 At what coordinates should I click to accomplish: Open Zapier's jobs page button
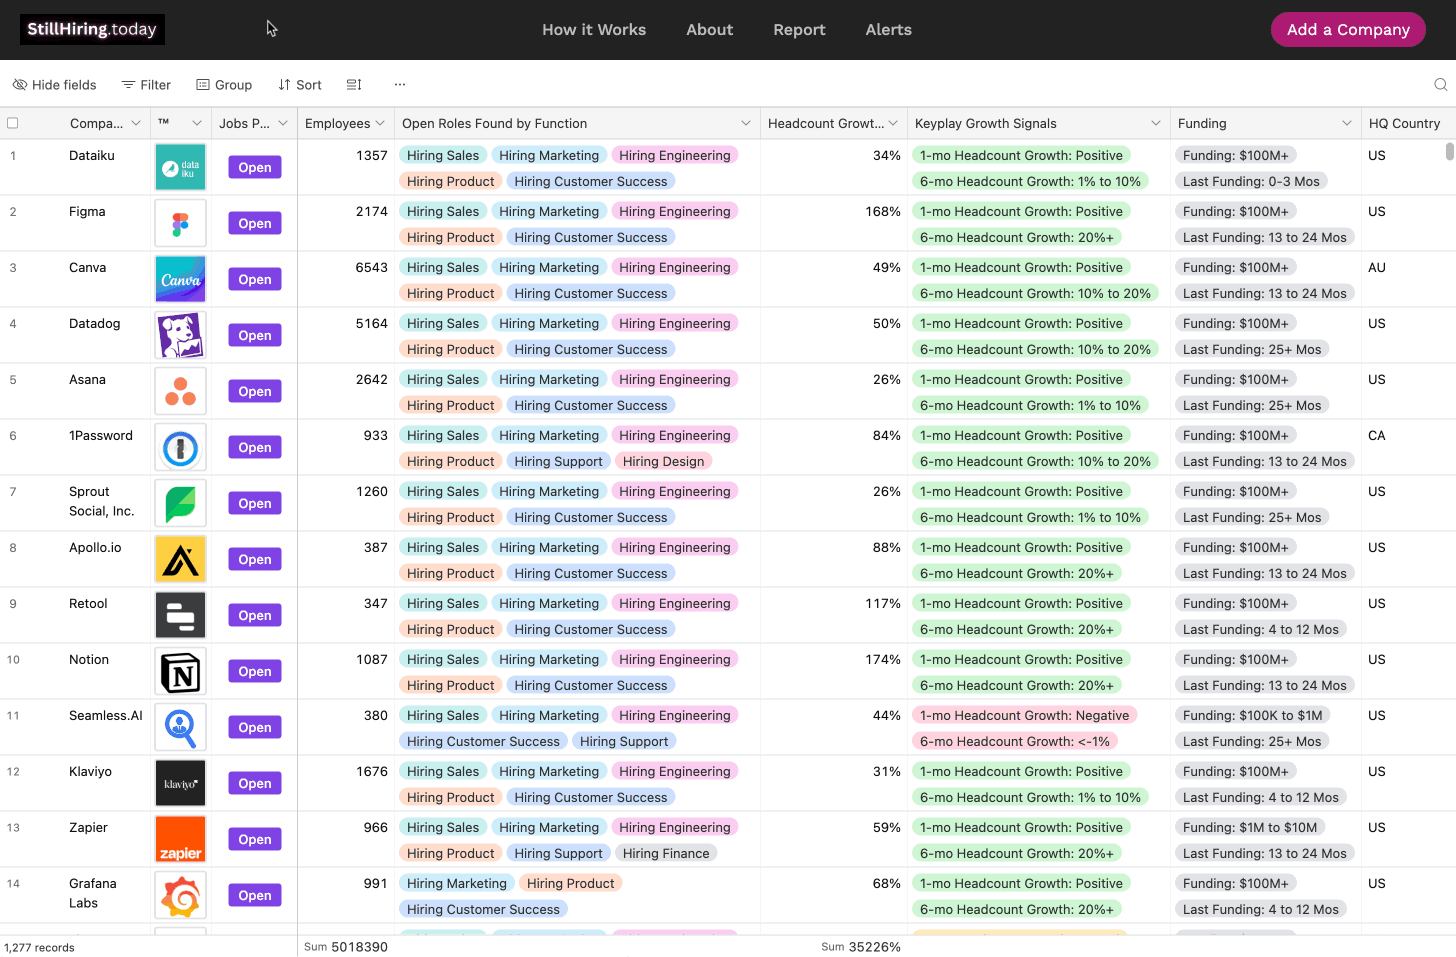(255, 839)
